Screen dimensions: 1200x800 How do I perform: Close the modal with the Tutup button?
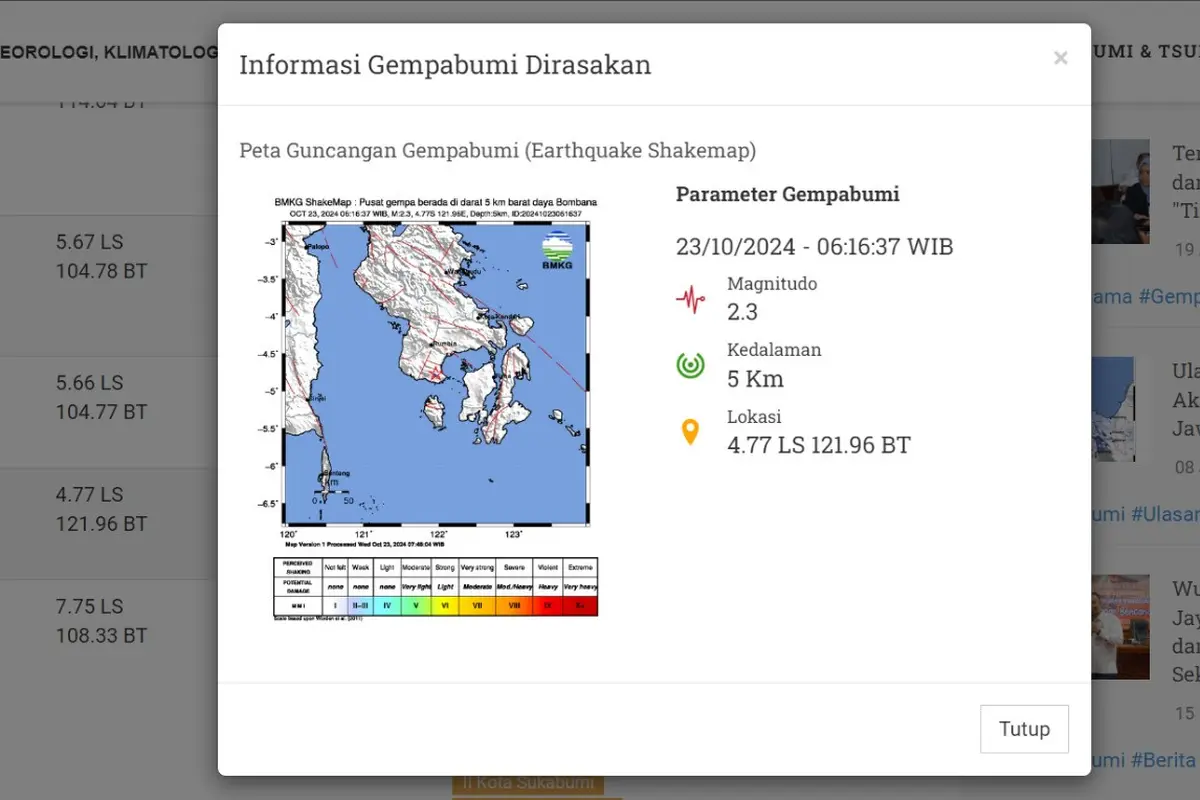tap(1024, 729)
